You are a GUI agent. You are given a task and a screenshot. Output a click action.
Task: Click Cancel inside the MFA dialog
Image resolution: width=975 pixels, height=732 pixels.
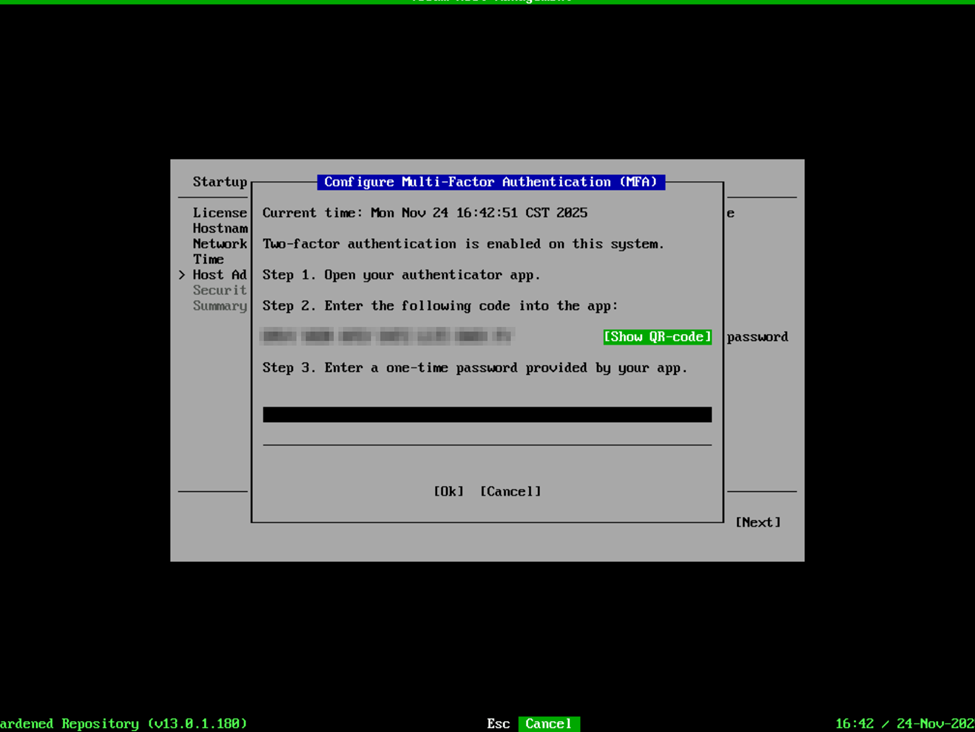pos(510,491)
